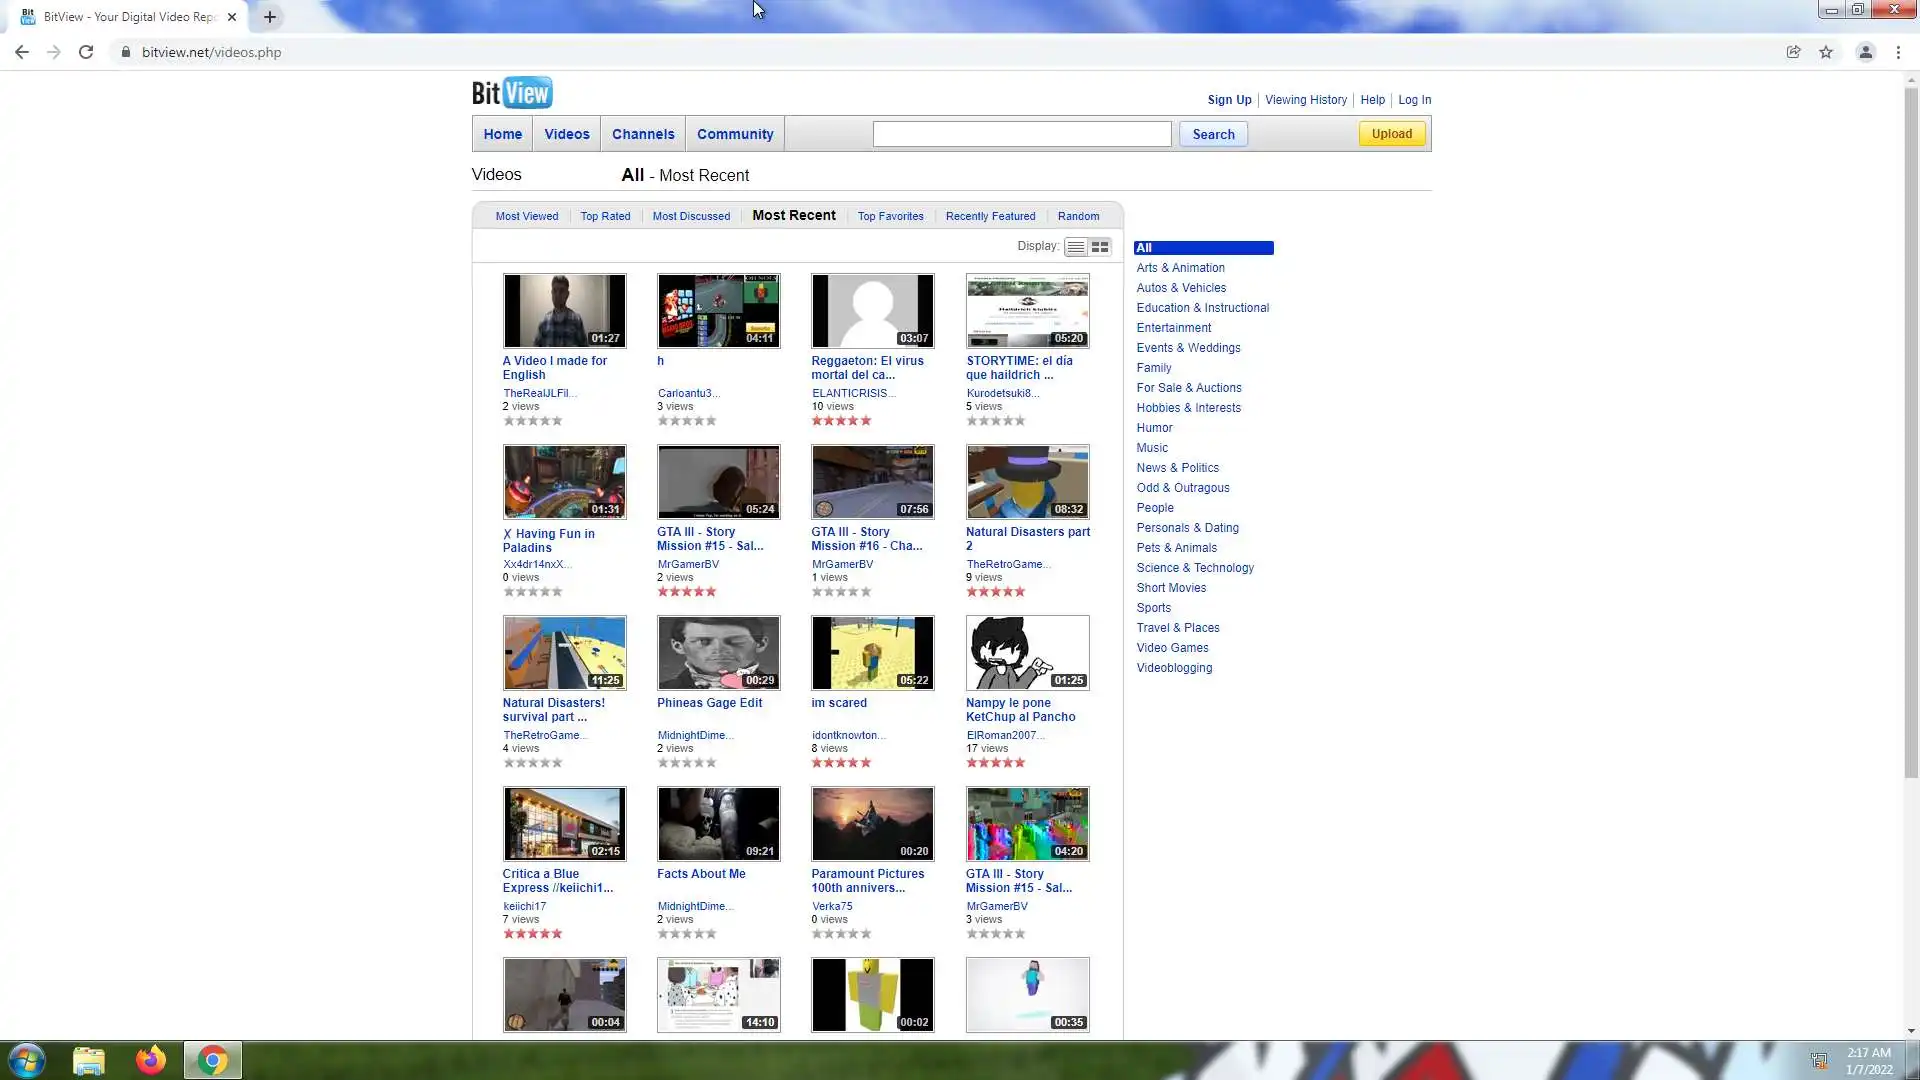The width and height of the screenshot is (1920, 1080).
Task: Launch Firefox from the taskbar
Action: coord(151,1060)
